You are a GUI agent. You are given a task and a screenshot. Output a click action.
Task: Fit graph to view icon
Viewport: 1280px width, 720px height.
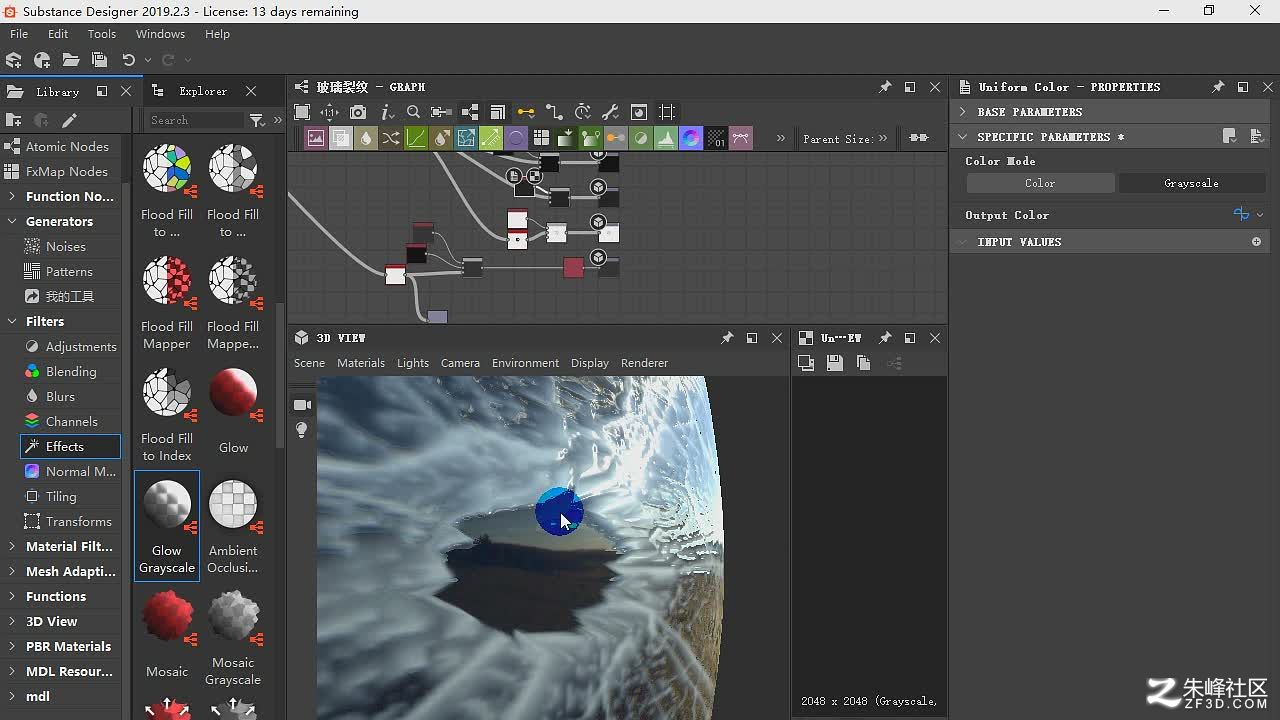point(302,112)
